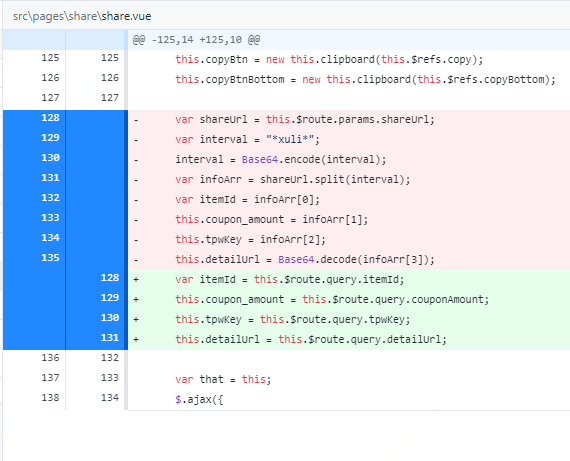This screenshot has height=461, width=570.
Task: Click removed line var interval = "*xuli*"
Action: coord(247,139)
